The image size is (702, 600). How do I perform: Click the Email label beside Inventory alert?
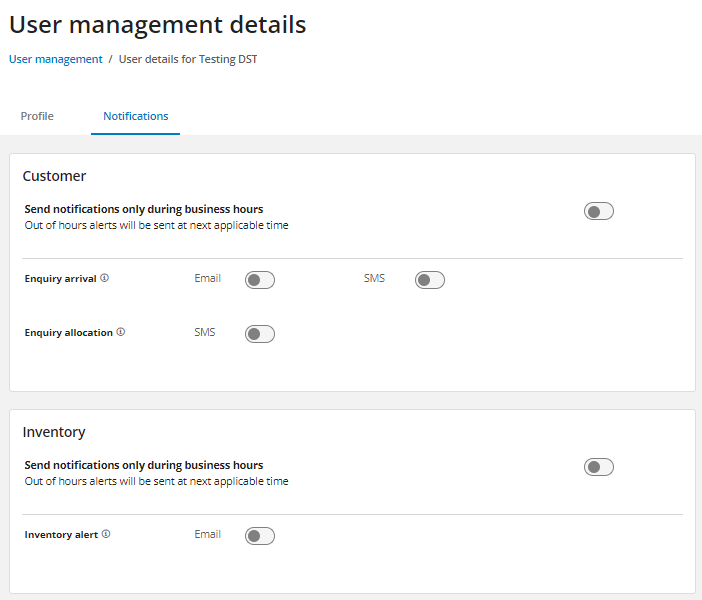[x=207, y=534]
